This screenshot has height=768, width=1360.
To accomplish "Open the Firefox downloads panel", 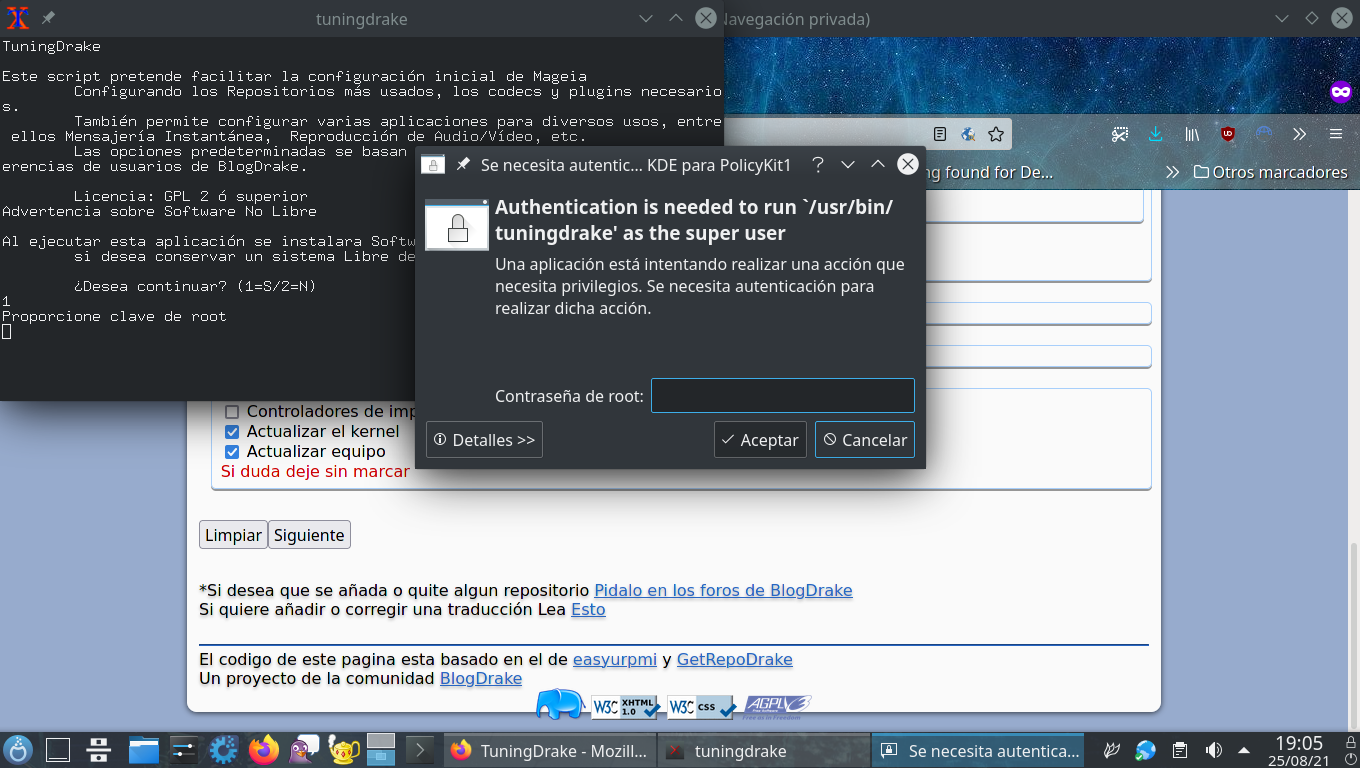I will pyautogui.click(x=1156, y=134).
